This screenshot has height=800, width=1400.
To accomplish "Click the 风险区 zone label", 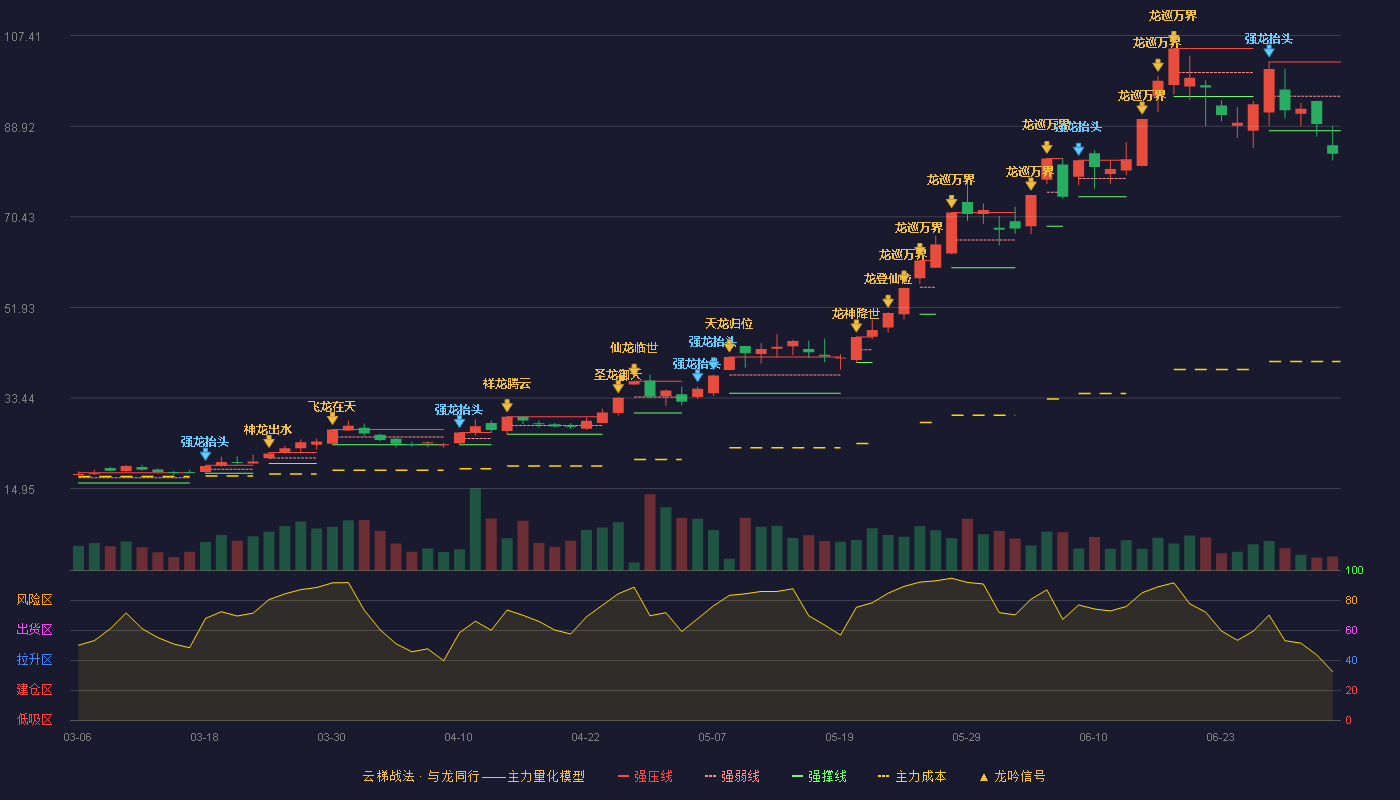I will [34, 600].
